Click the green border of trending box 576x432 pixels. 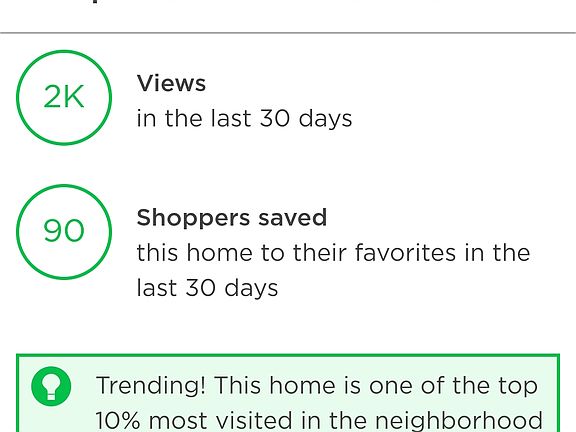(x=288, y=355)
